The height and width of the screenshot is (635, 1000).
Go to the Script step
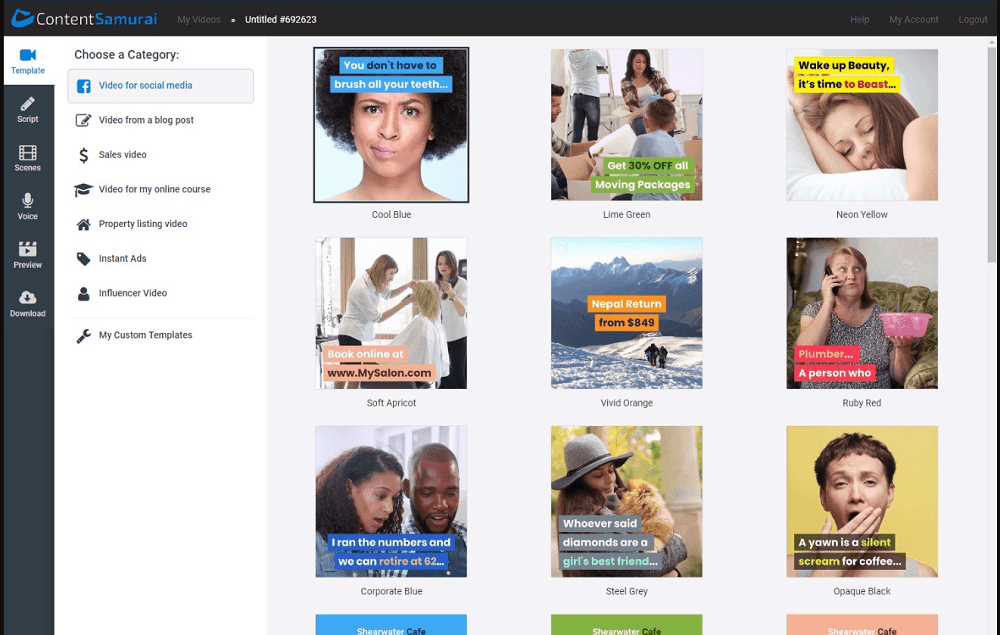click(x=27, y=110)
